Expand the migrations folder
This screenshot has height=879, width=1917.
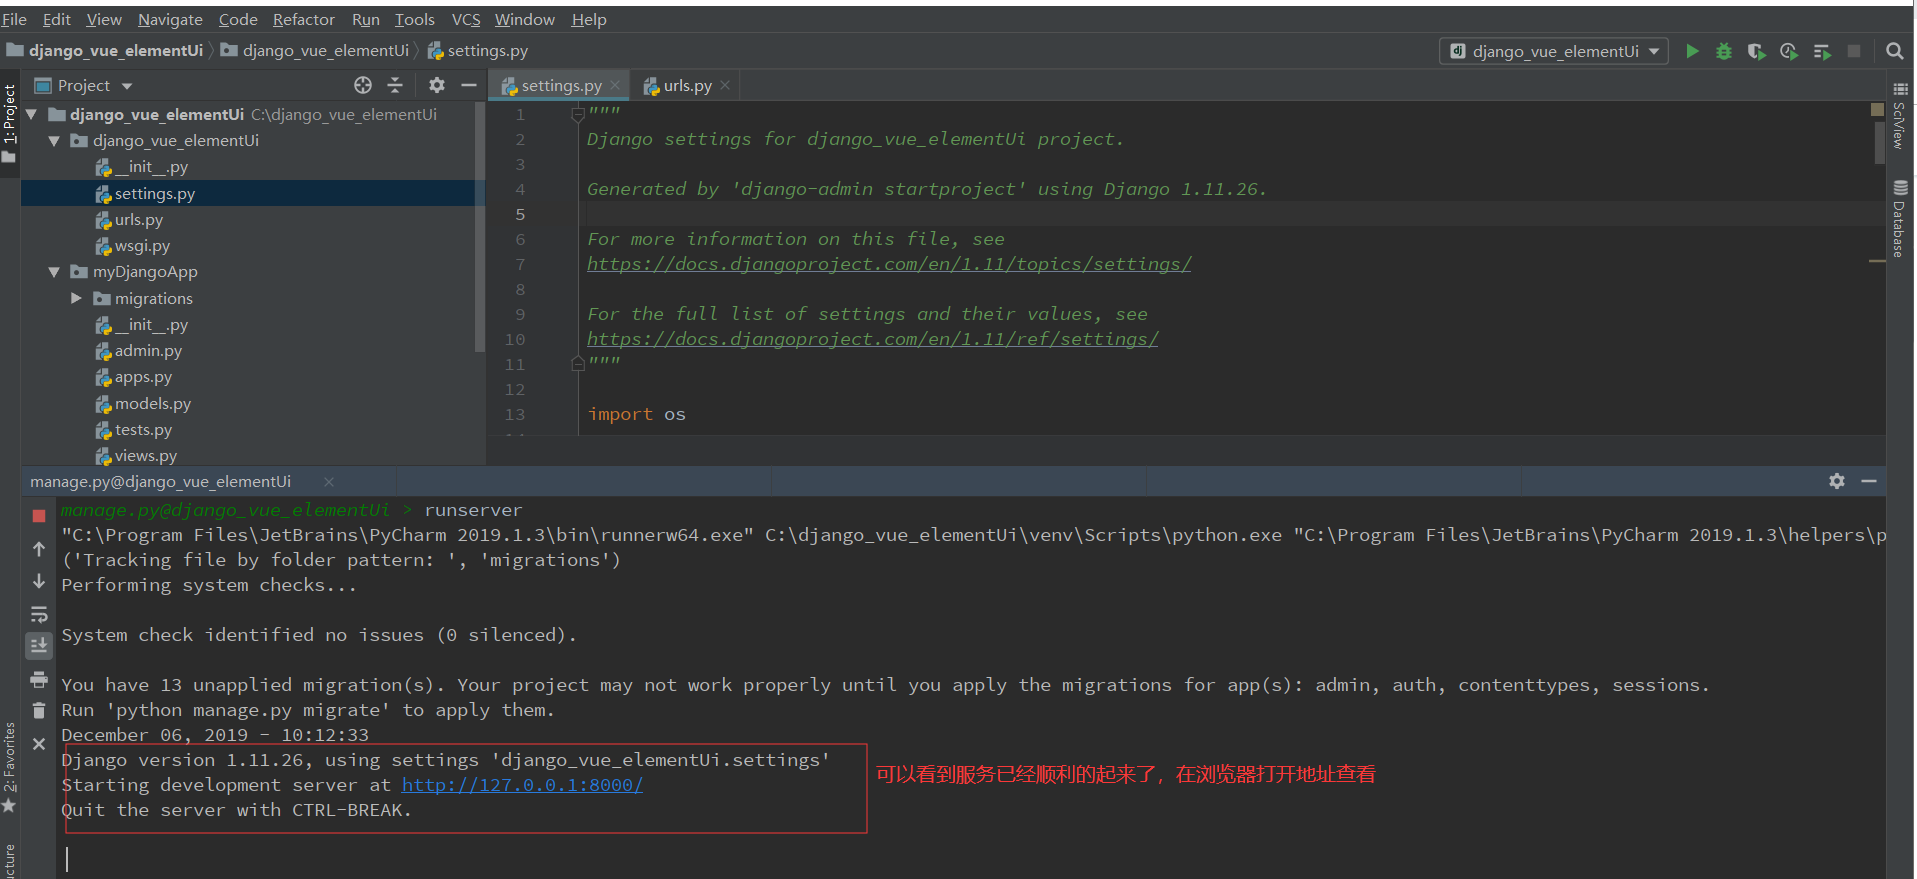76,298
